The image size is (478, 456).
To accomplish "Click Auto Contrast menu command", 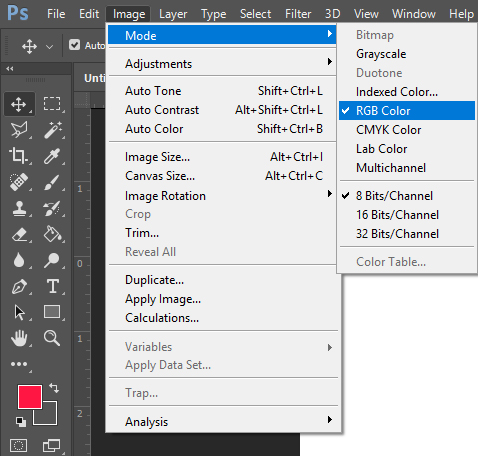I will (x=222, y=110).
